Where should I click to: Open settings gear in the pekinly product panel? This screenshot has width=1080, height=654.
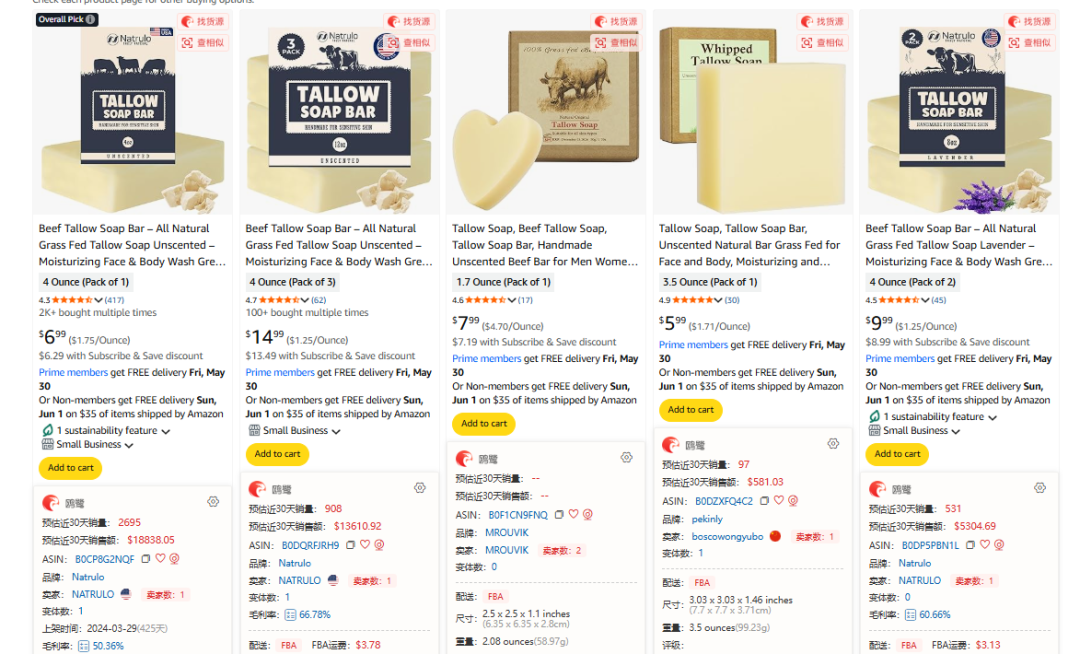click(x=833, y=443)
